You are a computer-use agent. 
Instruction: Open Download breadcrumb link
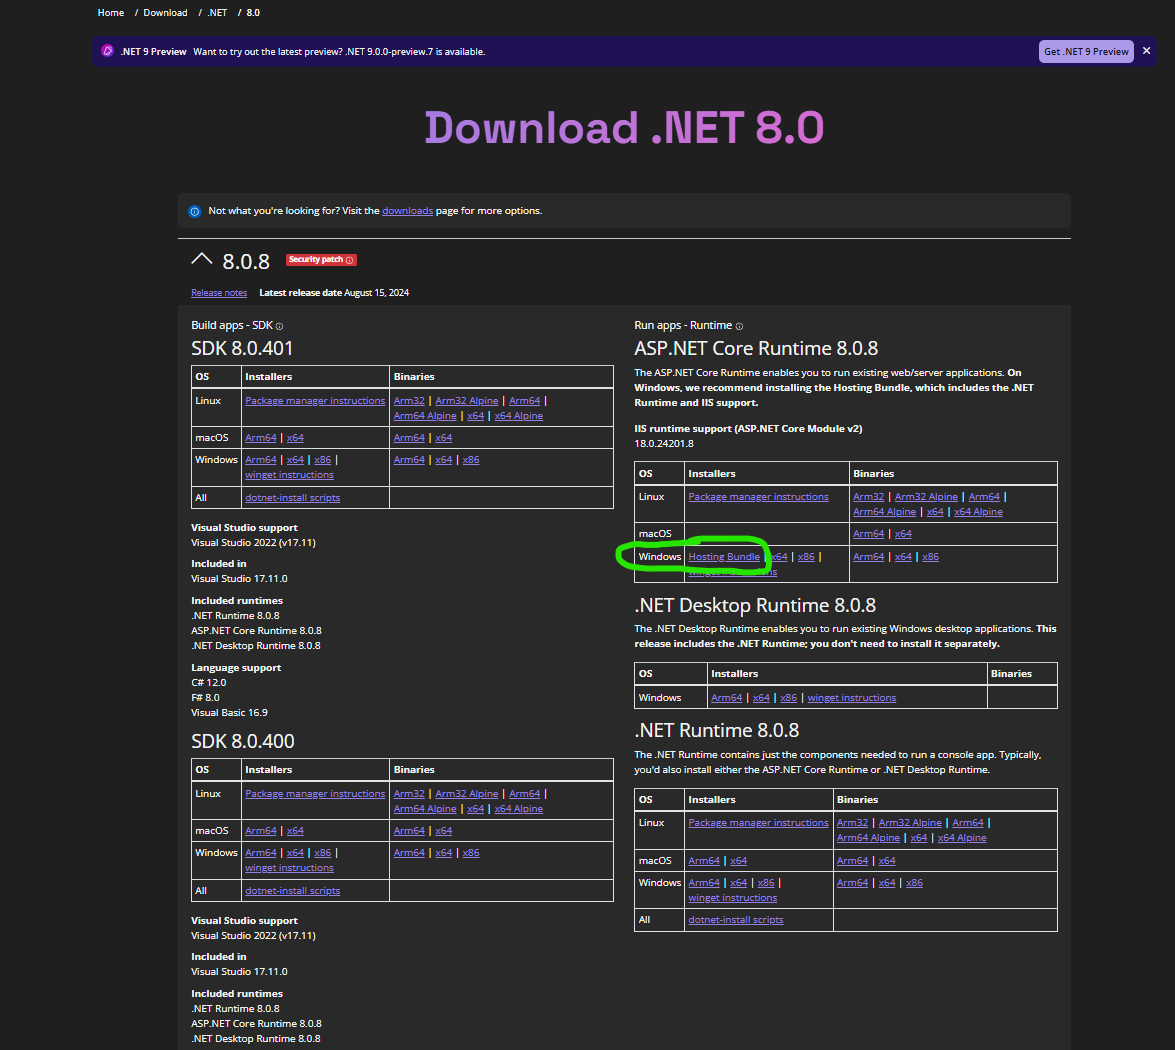click(166, 13)
